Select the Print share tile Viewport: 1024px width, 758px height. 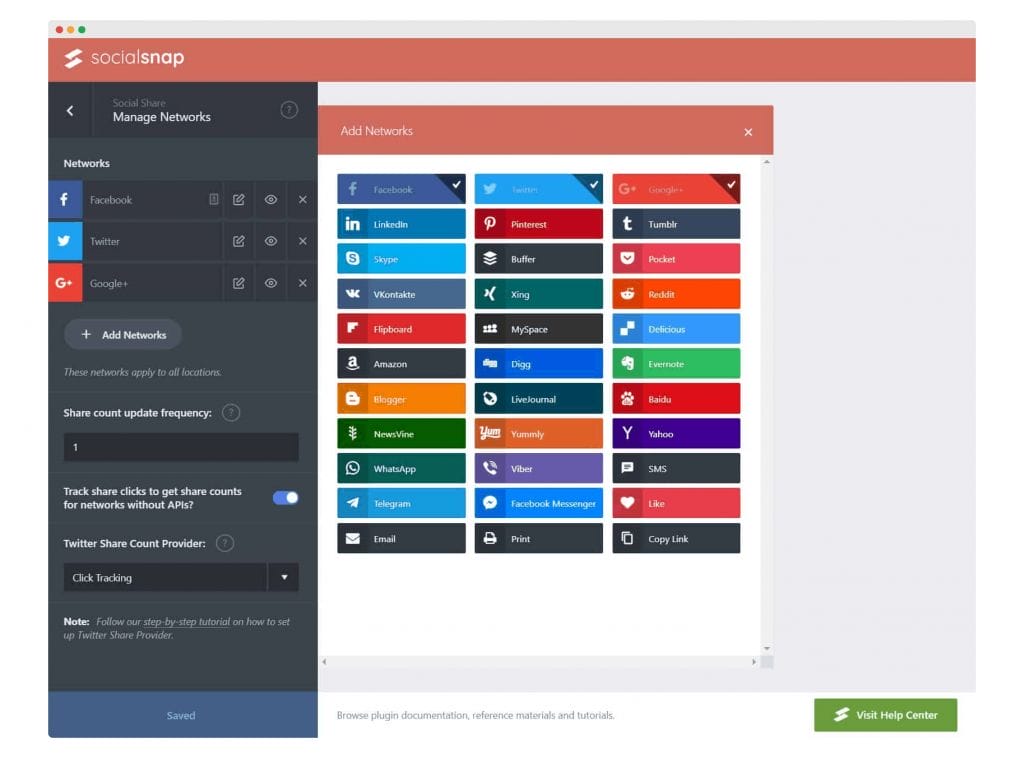[x=538, y=538]
